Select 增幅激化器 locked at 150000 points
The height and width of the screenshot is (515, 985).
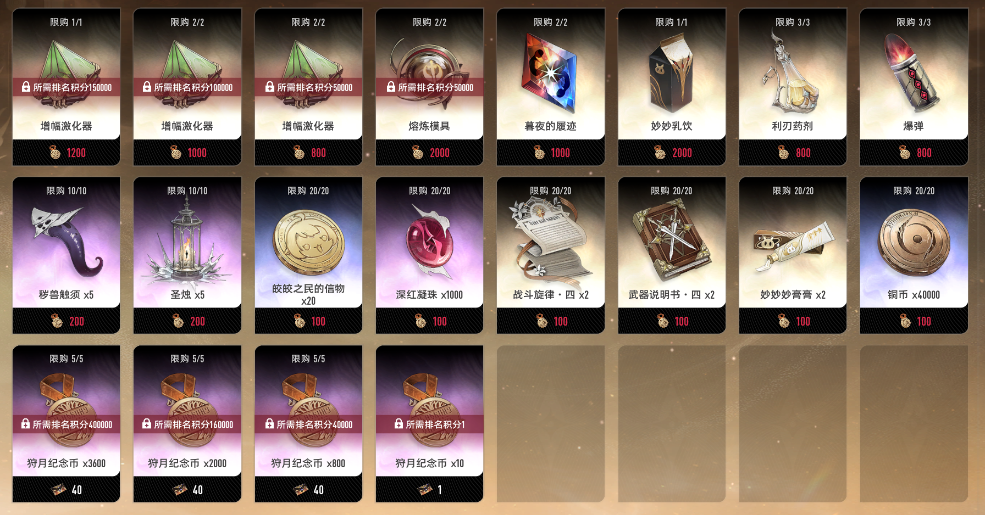pos(66,87)
